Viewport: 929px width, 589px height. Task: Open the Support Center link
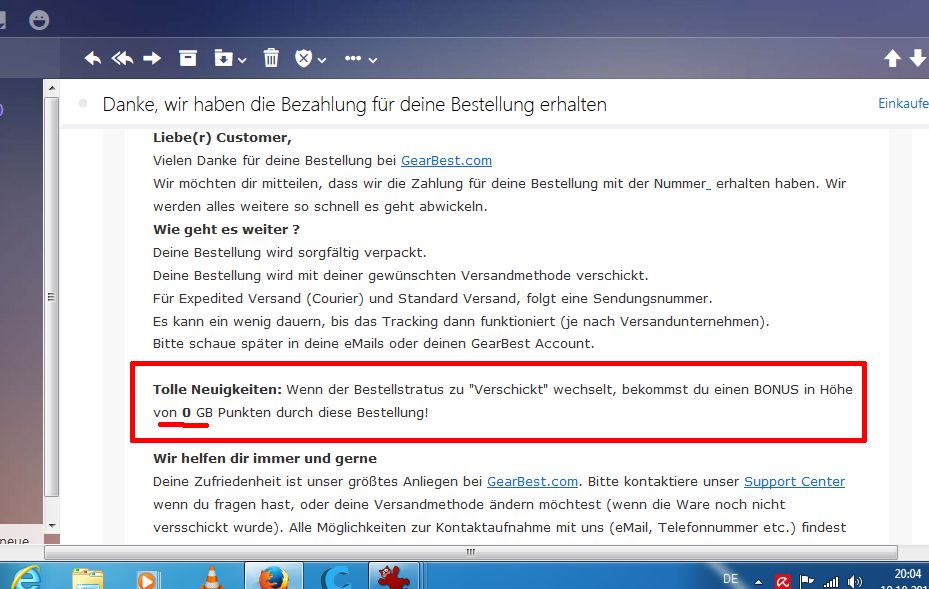pyautogui.click(x=795, y=482)
